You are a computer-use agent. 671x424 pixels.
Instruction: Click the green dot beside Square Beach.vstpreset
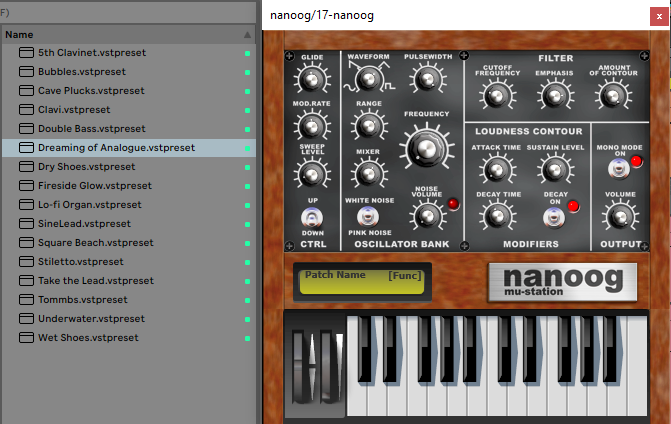tap(247, 243)
